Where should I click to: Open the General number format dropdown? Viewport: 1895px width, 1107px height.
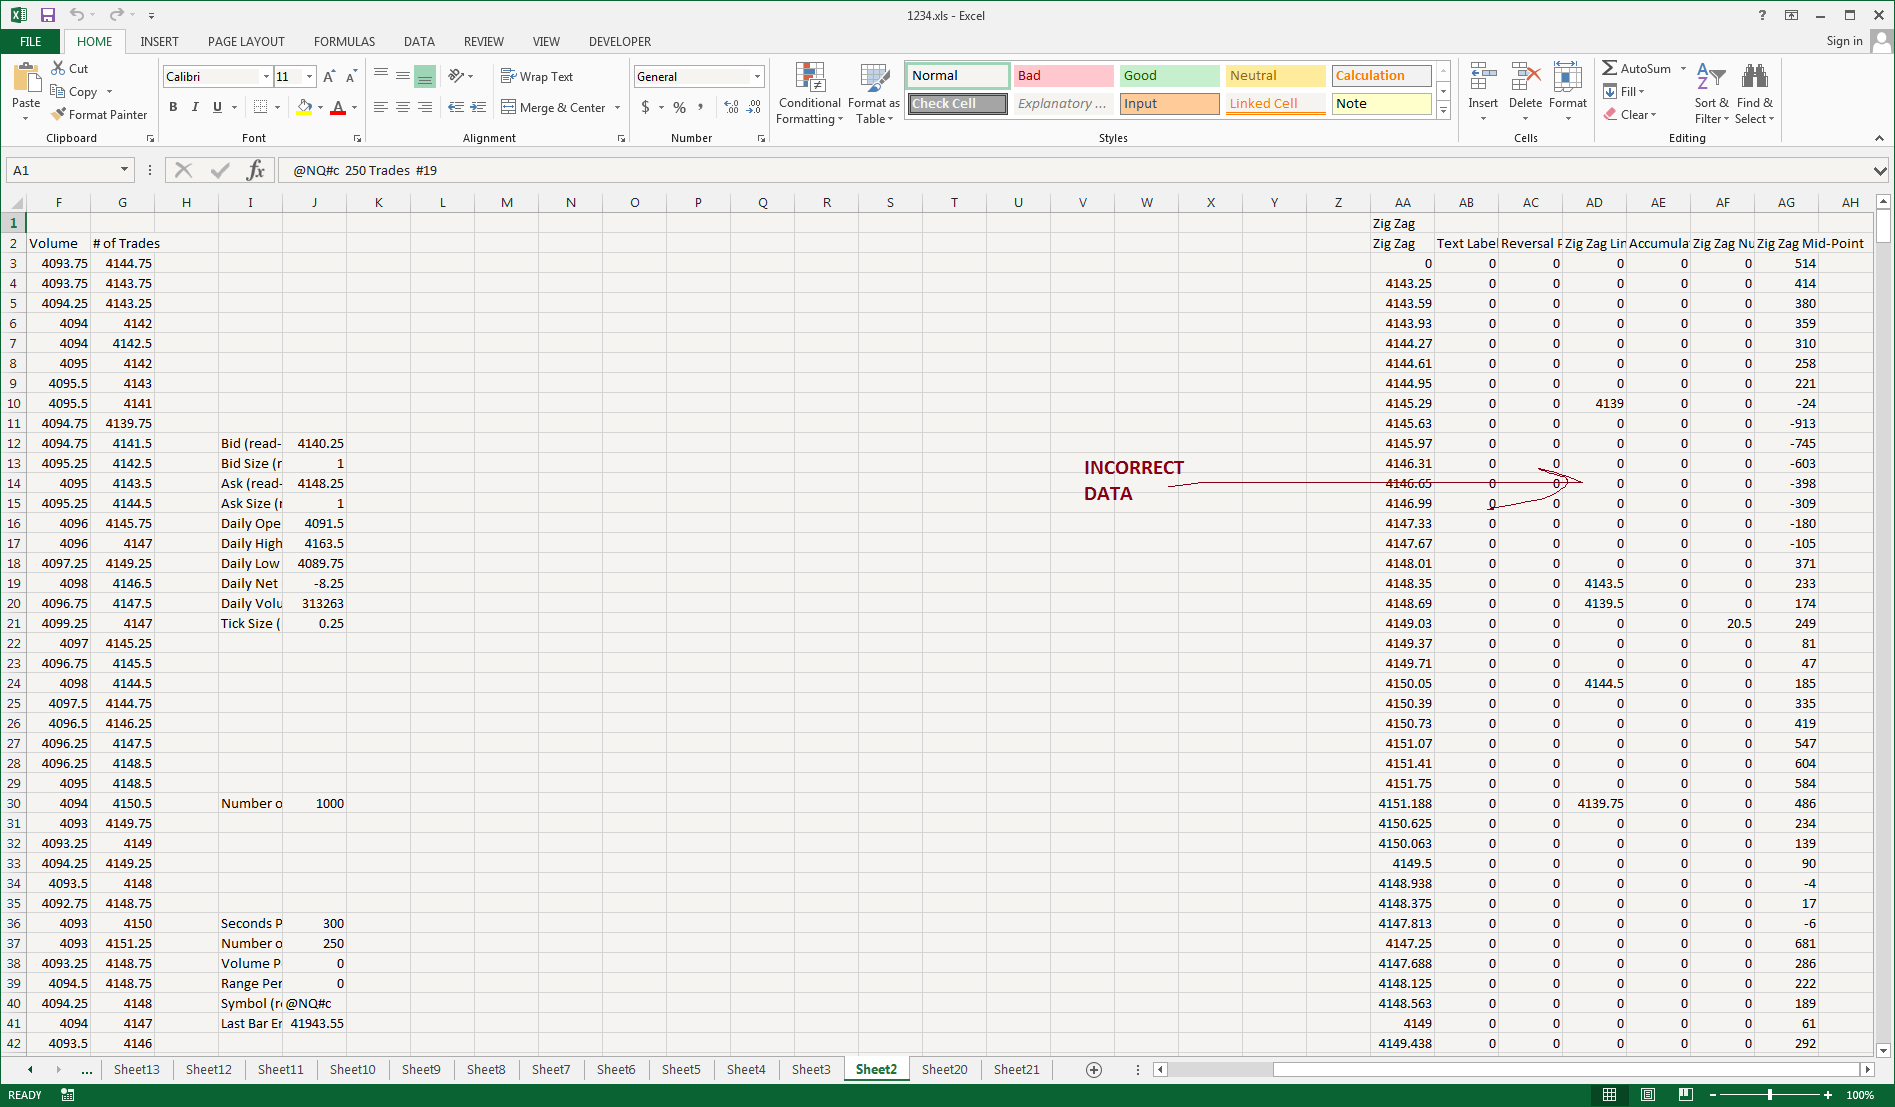(x=757, y=77)
